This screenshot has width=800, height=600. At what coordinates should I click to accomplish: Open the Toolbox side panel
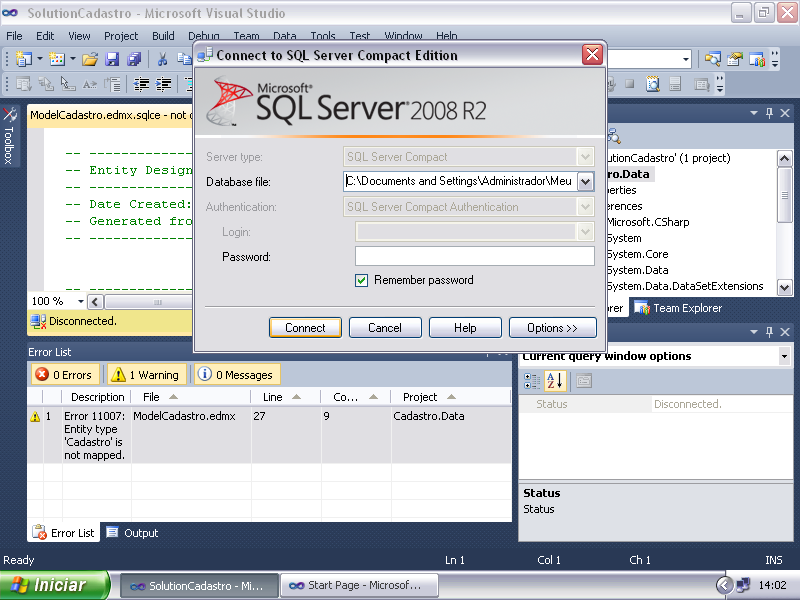click(x=9, y=136)
